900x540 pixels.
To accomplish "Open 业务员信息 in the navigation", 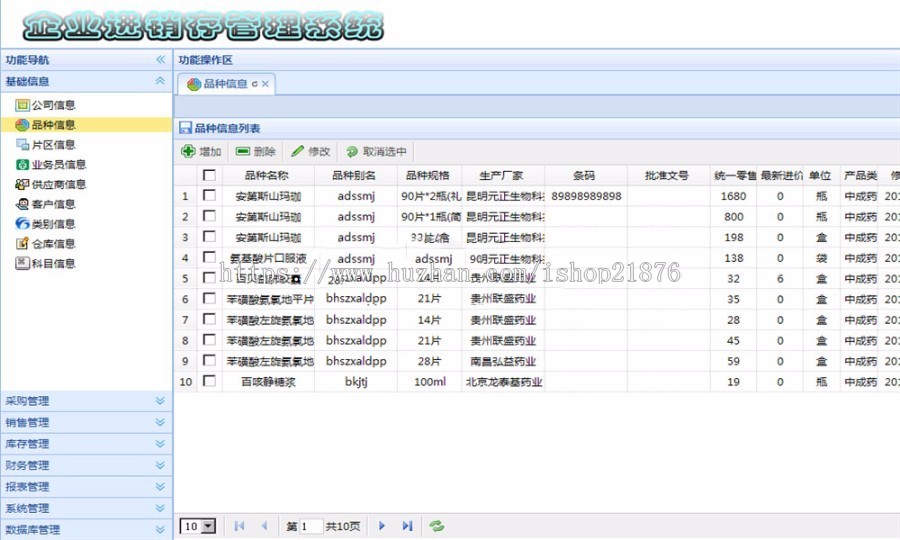I will tap(59, 165).
